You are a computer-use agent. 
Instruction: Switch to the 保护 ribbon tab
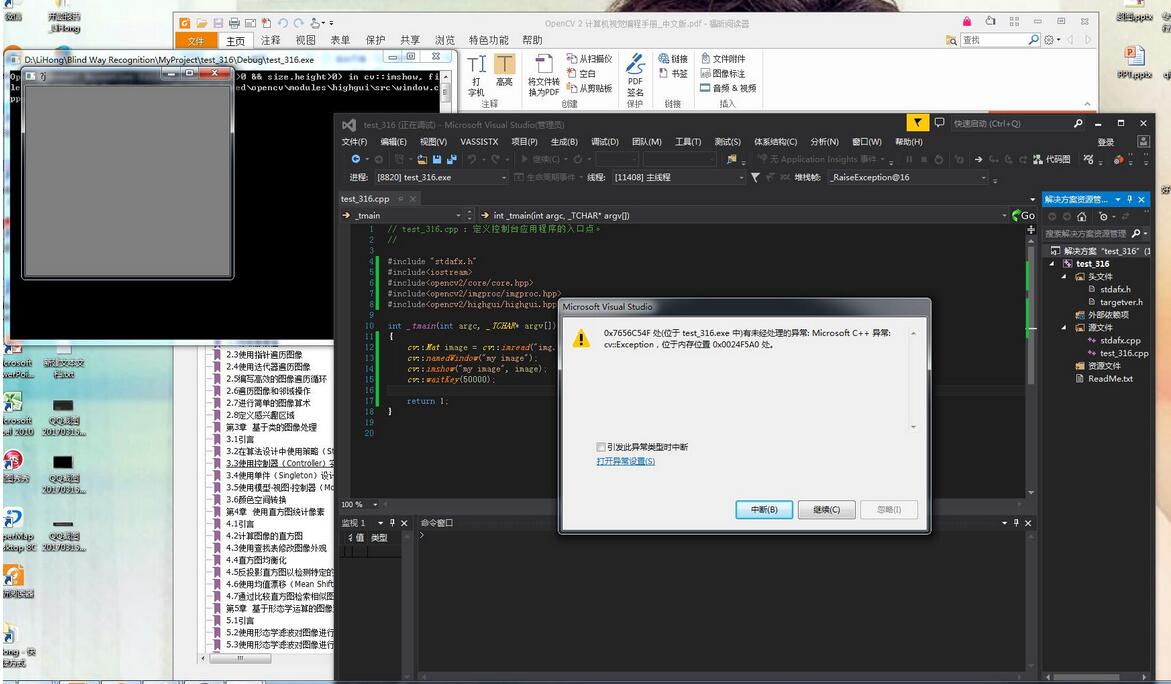point(375,40)
